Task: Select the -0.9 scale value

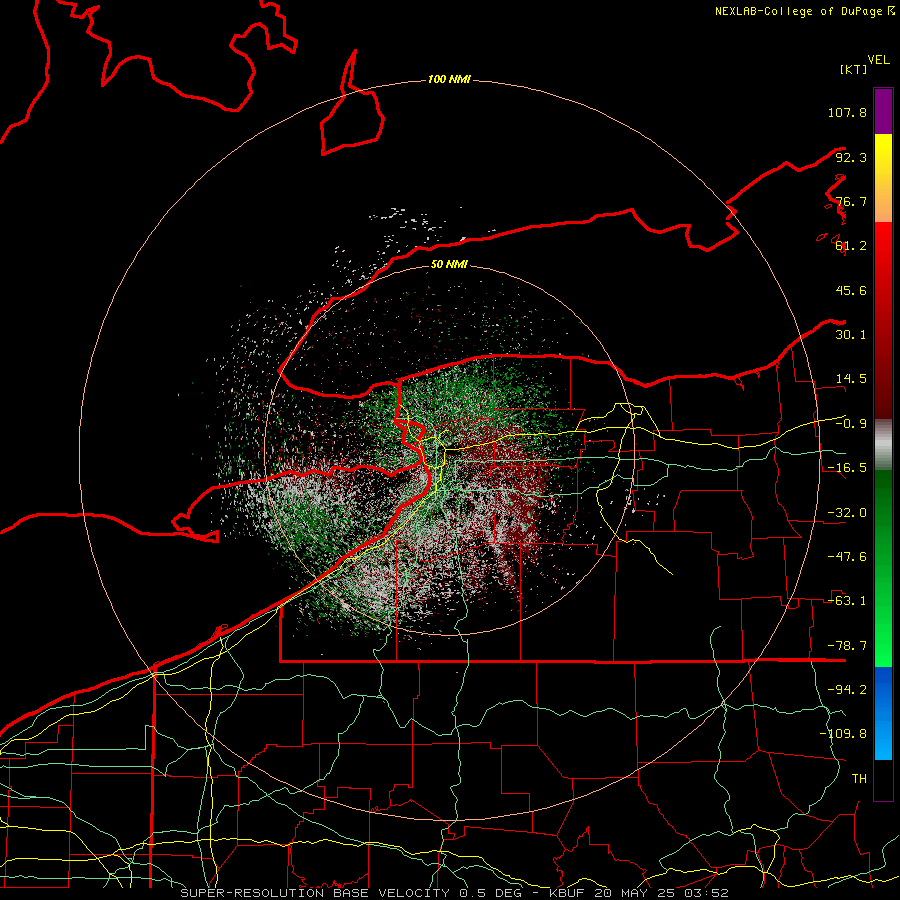Action: pyautogui.click(x=851, y=424)
